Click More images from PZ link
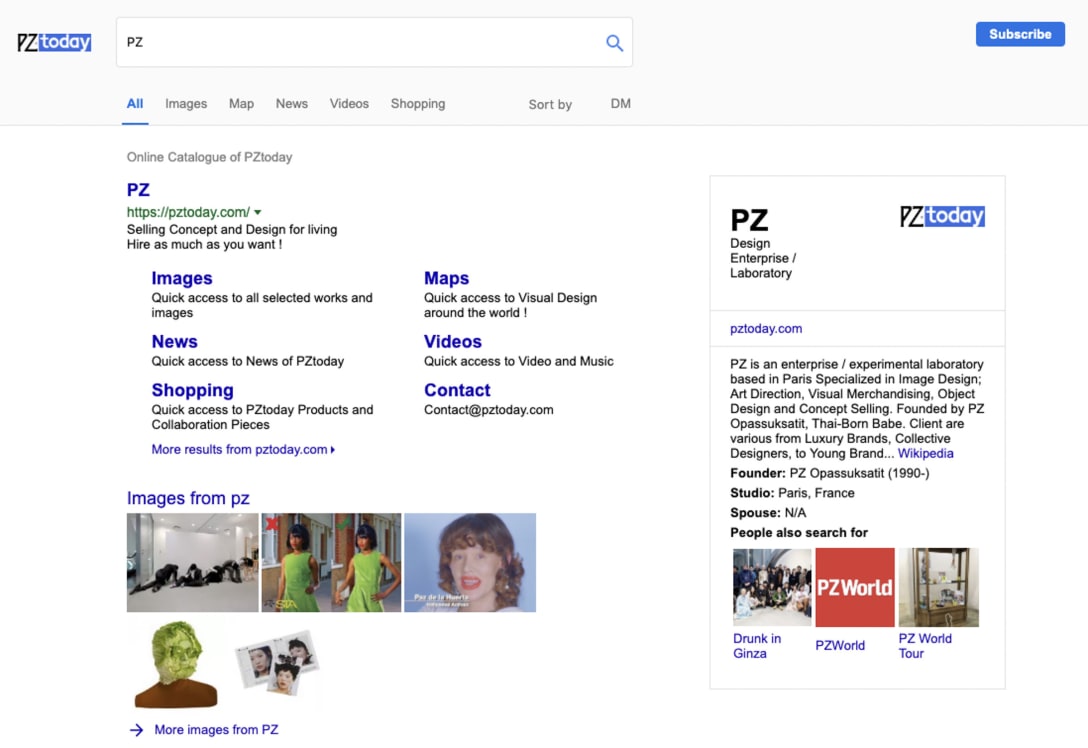This screenshot has width=1088, height=748. point(216,730)
